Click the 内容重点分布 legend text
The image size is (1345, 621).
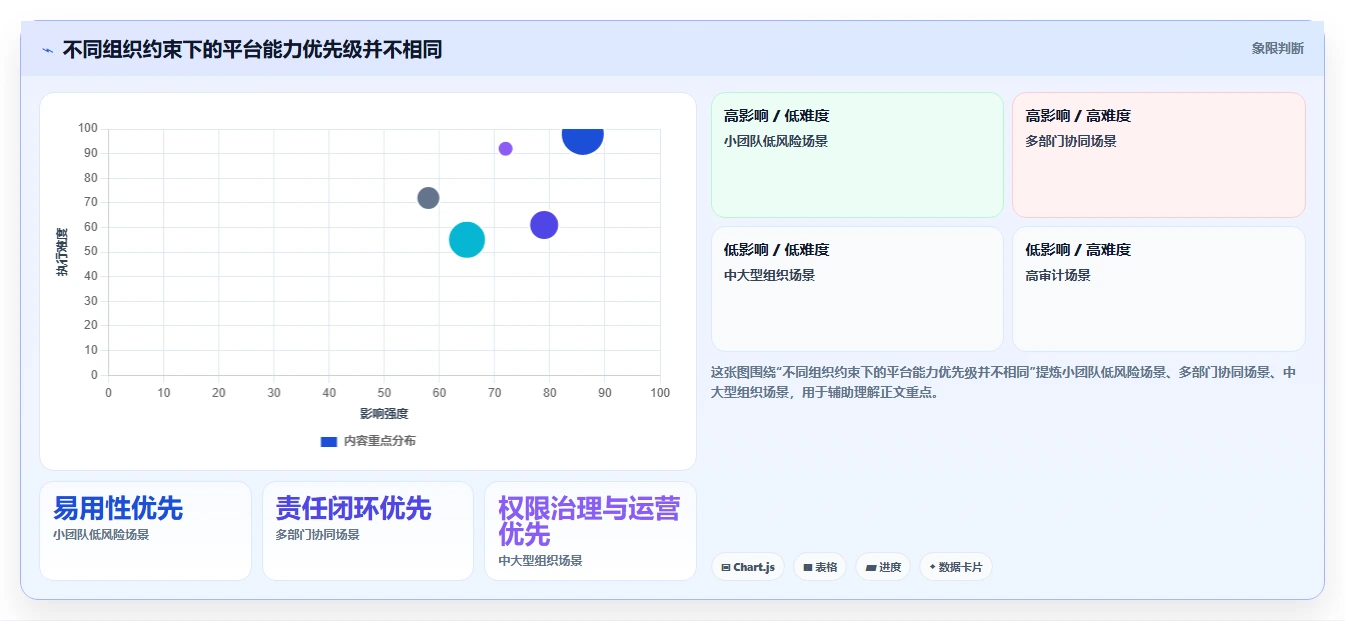tap(379, 441)
